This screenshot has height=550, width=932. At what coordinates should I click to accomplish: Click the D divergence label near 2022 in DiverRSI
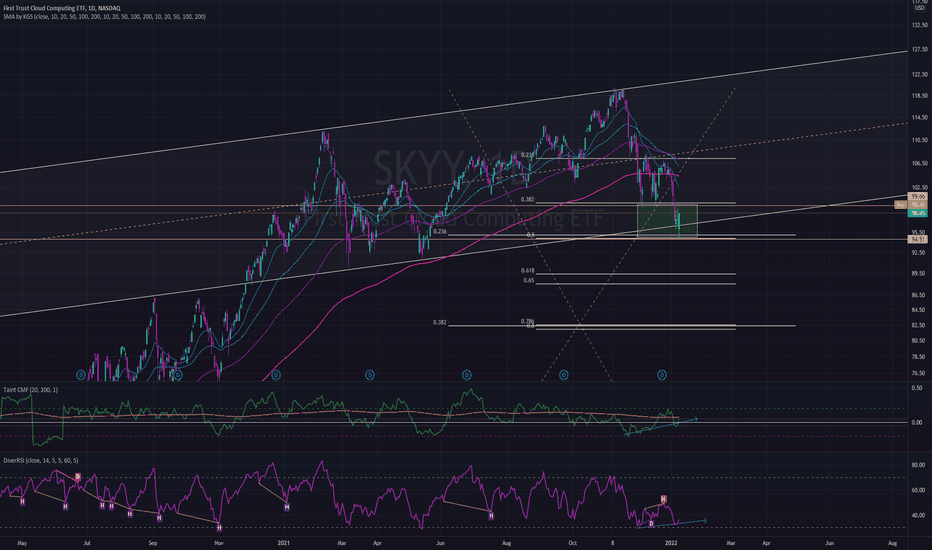click(651, 524)
